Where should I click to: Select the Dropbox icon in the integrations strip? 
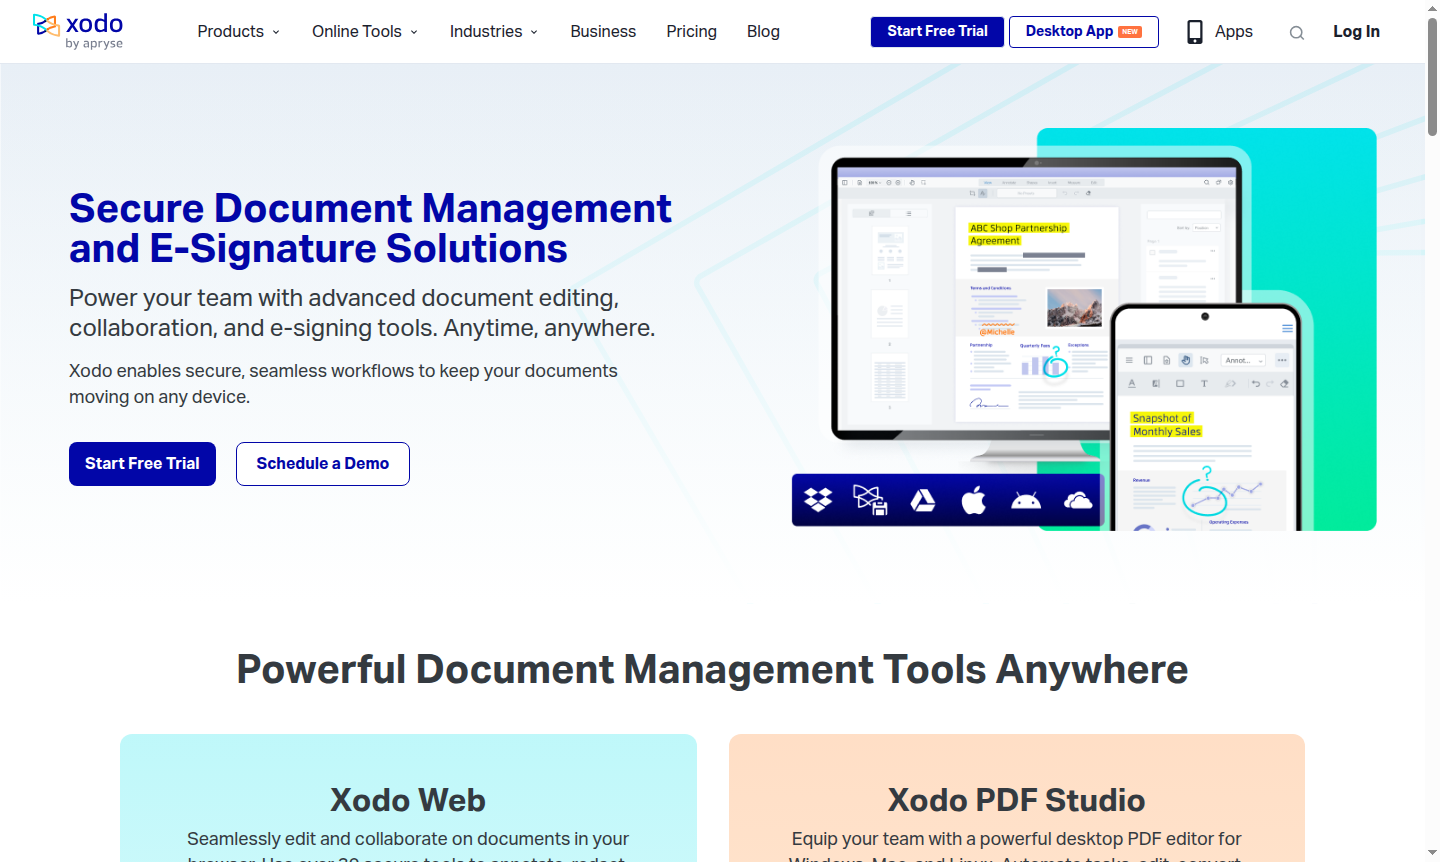tap(819, 499)
